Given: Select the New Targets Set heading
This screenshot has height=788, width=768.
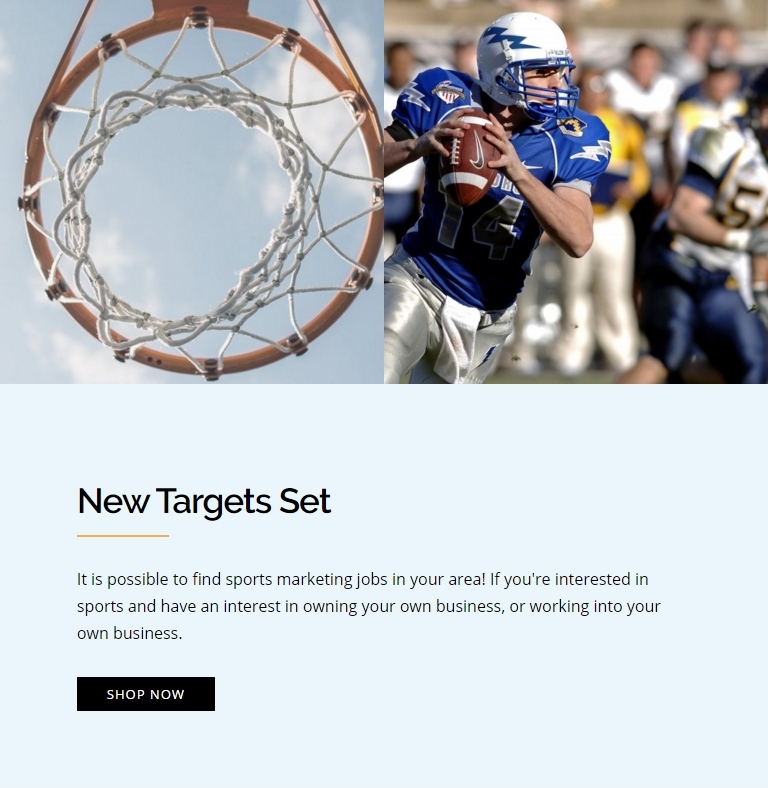Looking at the screenshot, I should pyautogui.click(x=204, y=501).
